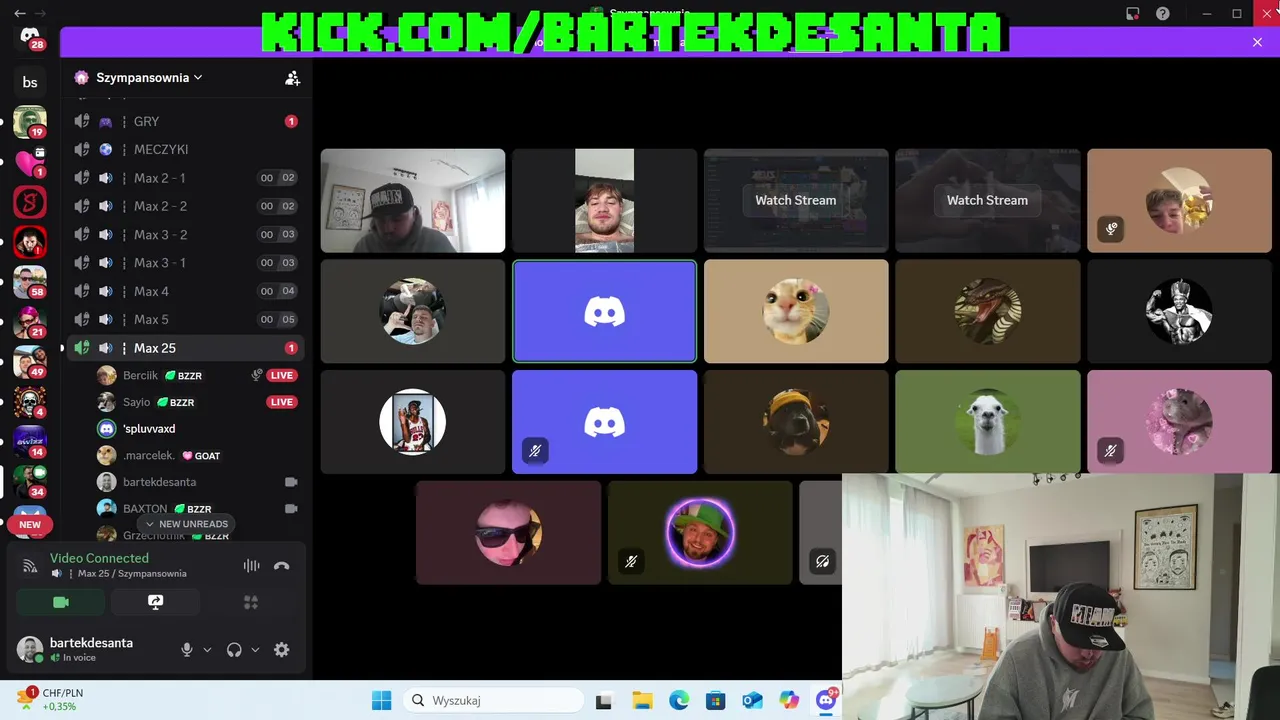Focus the llama avatar video tile
The image size is (1280, 720).
(x=987, y=422)
